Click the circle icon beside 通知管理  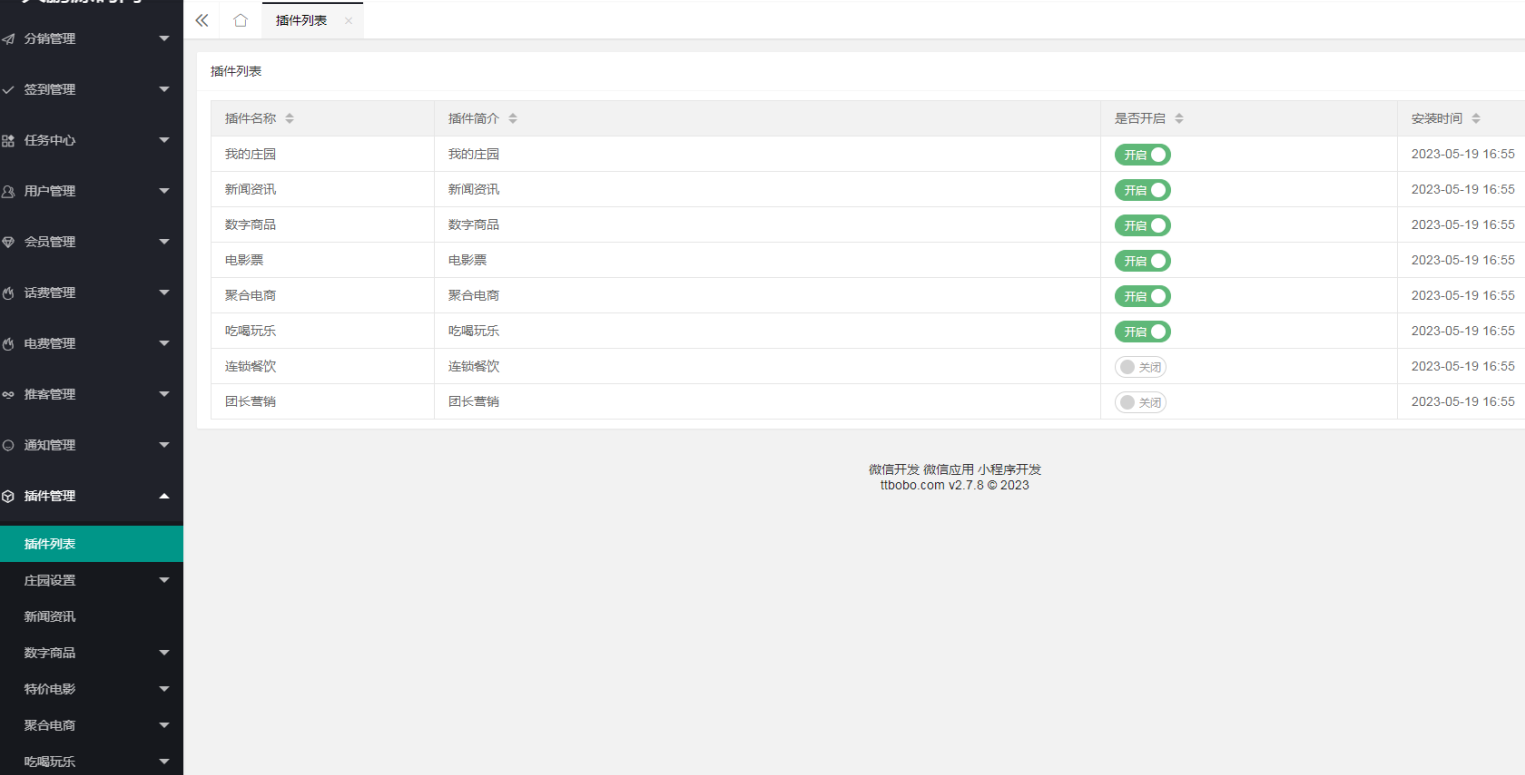9,445
